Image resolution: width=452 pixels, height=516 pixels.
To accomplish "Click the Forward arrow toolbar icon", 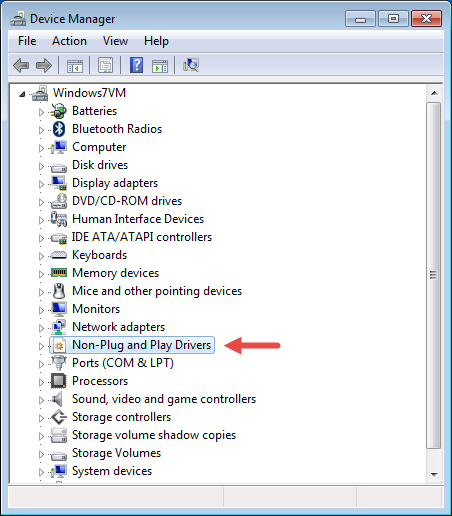I will (44, 65).
